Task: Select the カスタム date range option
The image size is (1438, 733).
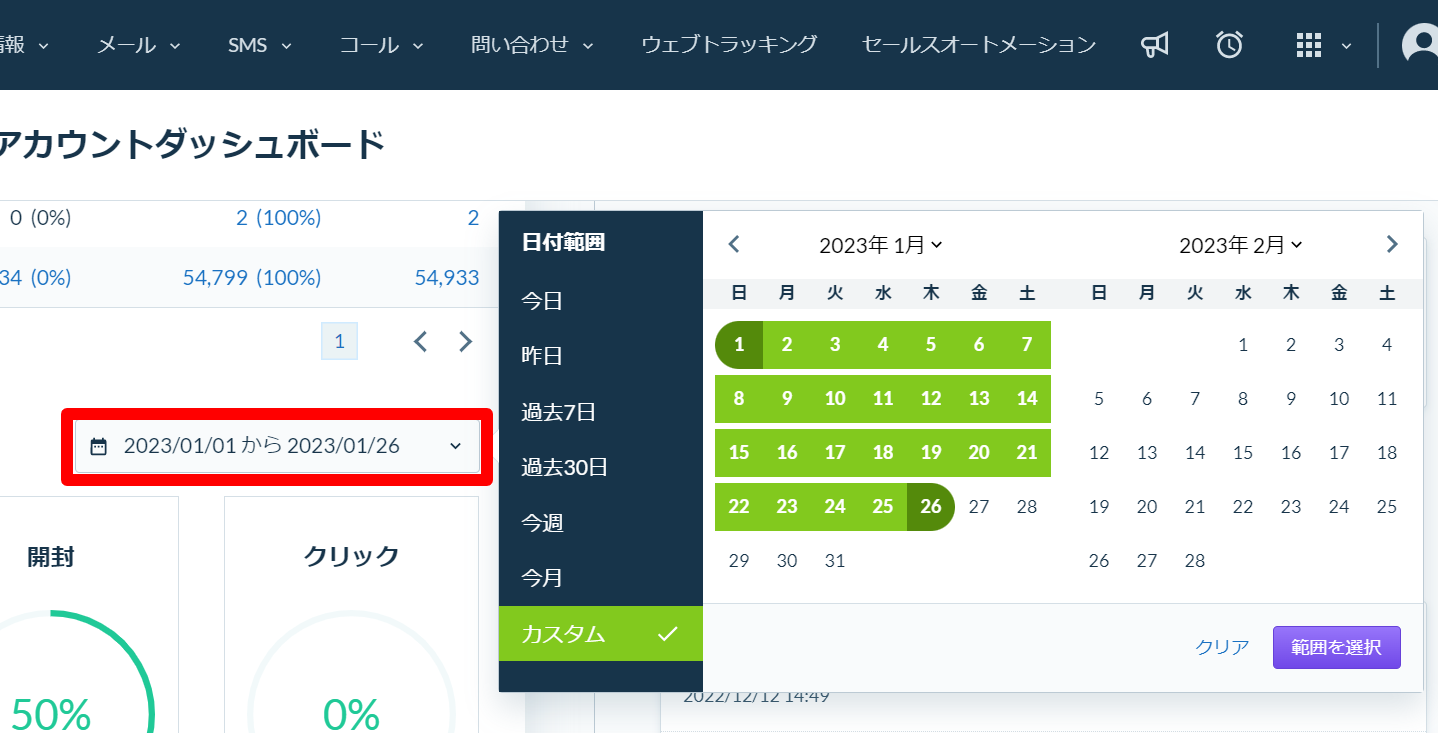Action: coord(601,633)
